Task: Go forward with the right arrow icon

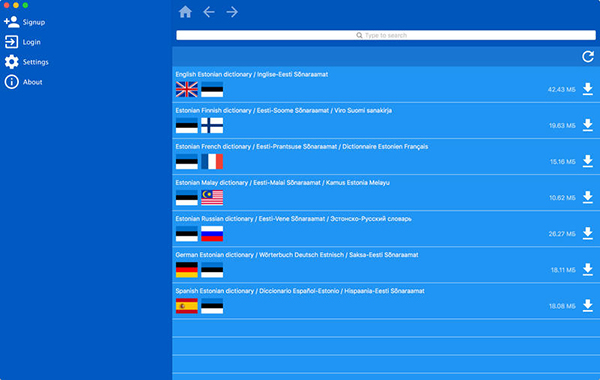Action: tap(232, 12)
